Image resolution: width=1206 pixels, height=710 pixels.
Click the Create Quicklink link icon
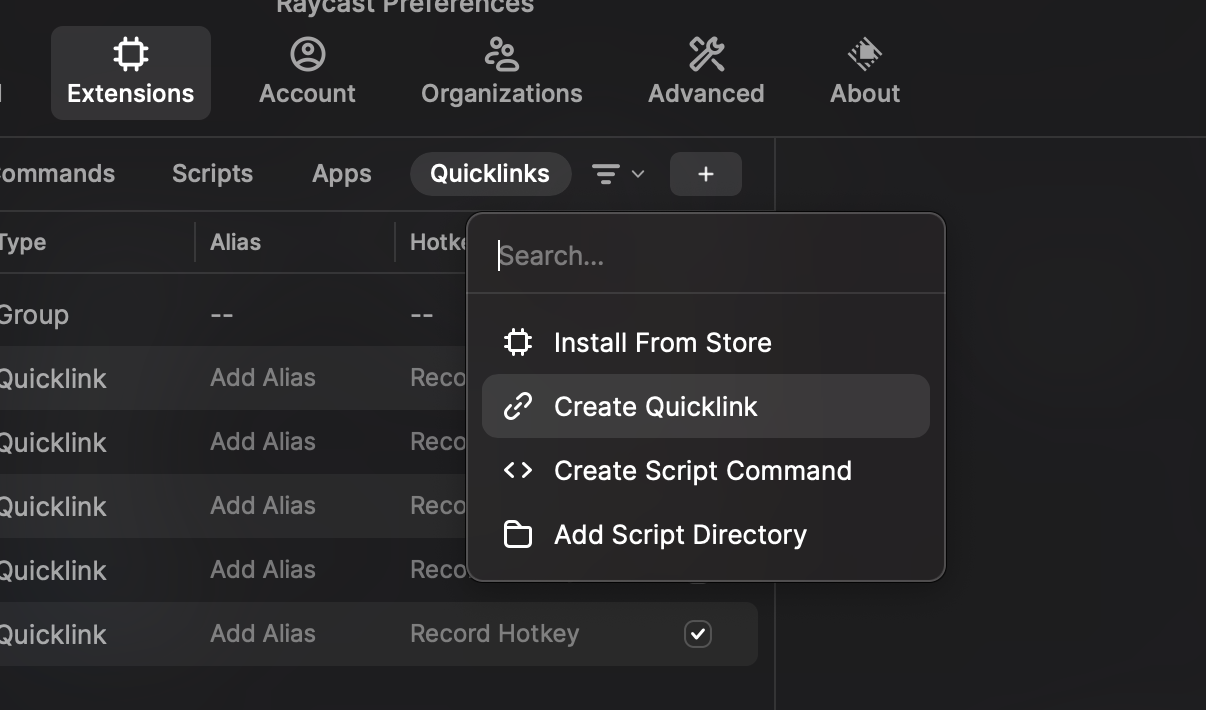(x=517, y=406)
